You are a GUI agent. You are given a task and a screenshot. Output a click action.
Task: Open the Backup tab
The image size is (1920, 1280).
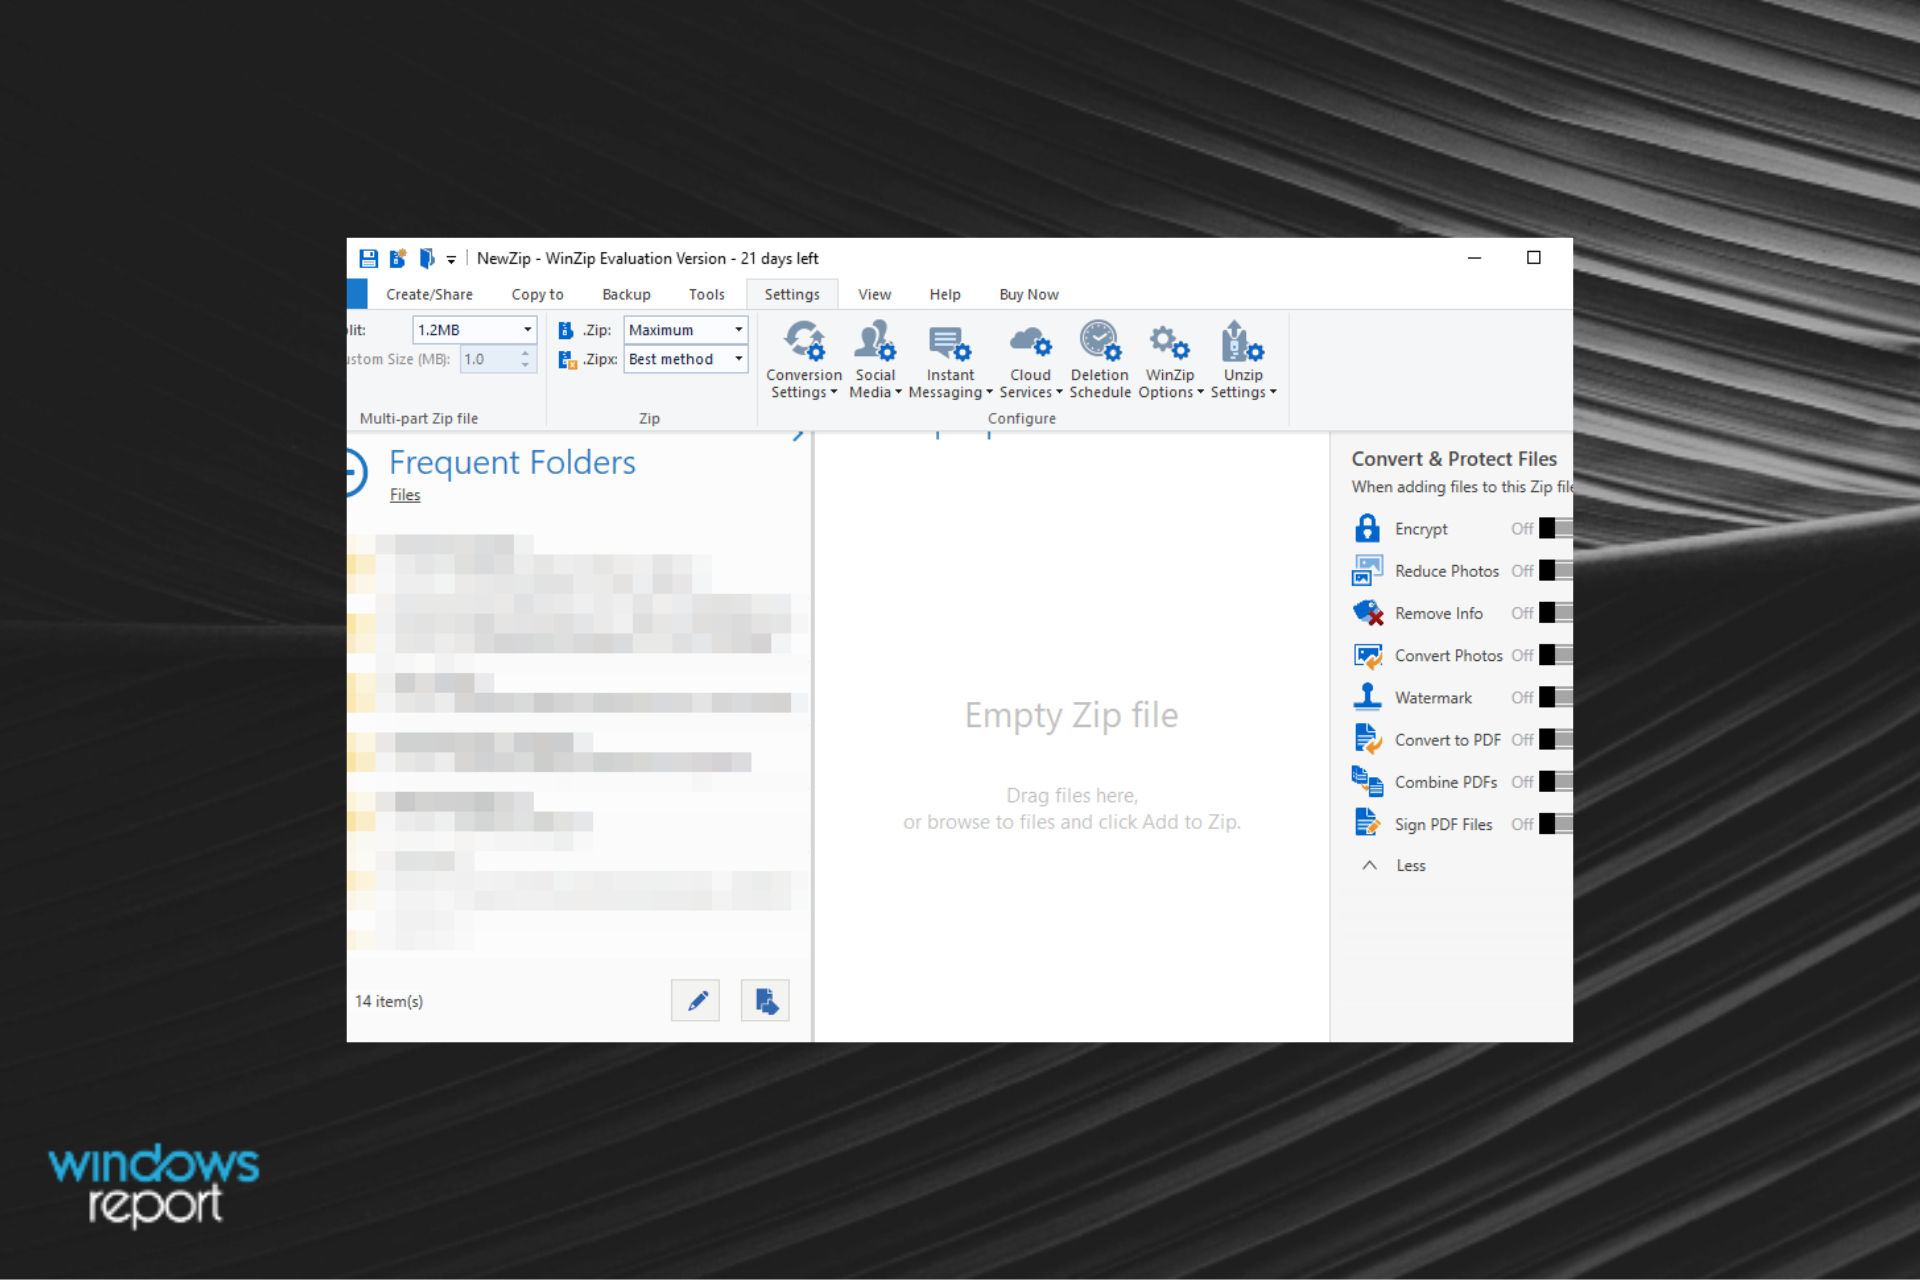626,294
